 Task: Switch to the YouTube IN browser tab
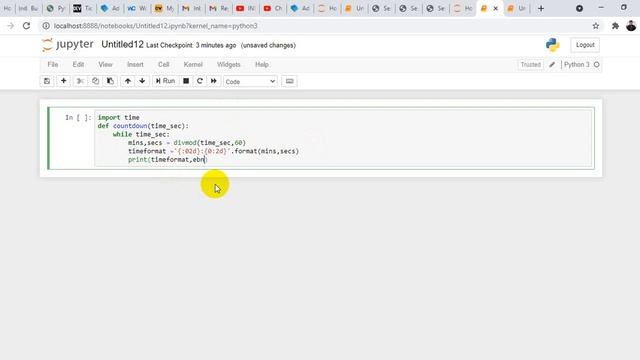coord(245,8)
